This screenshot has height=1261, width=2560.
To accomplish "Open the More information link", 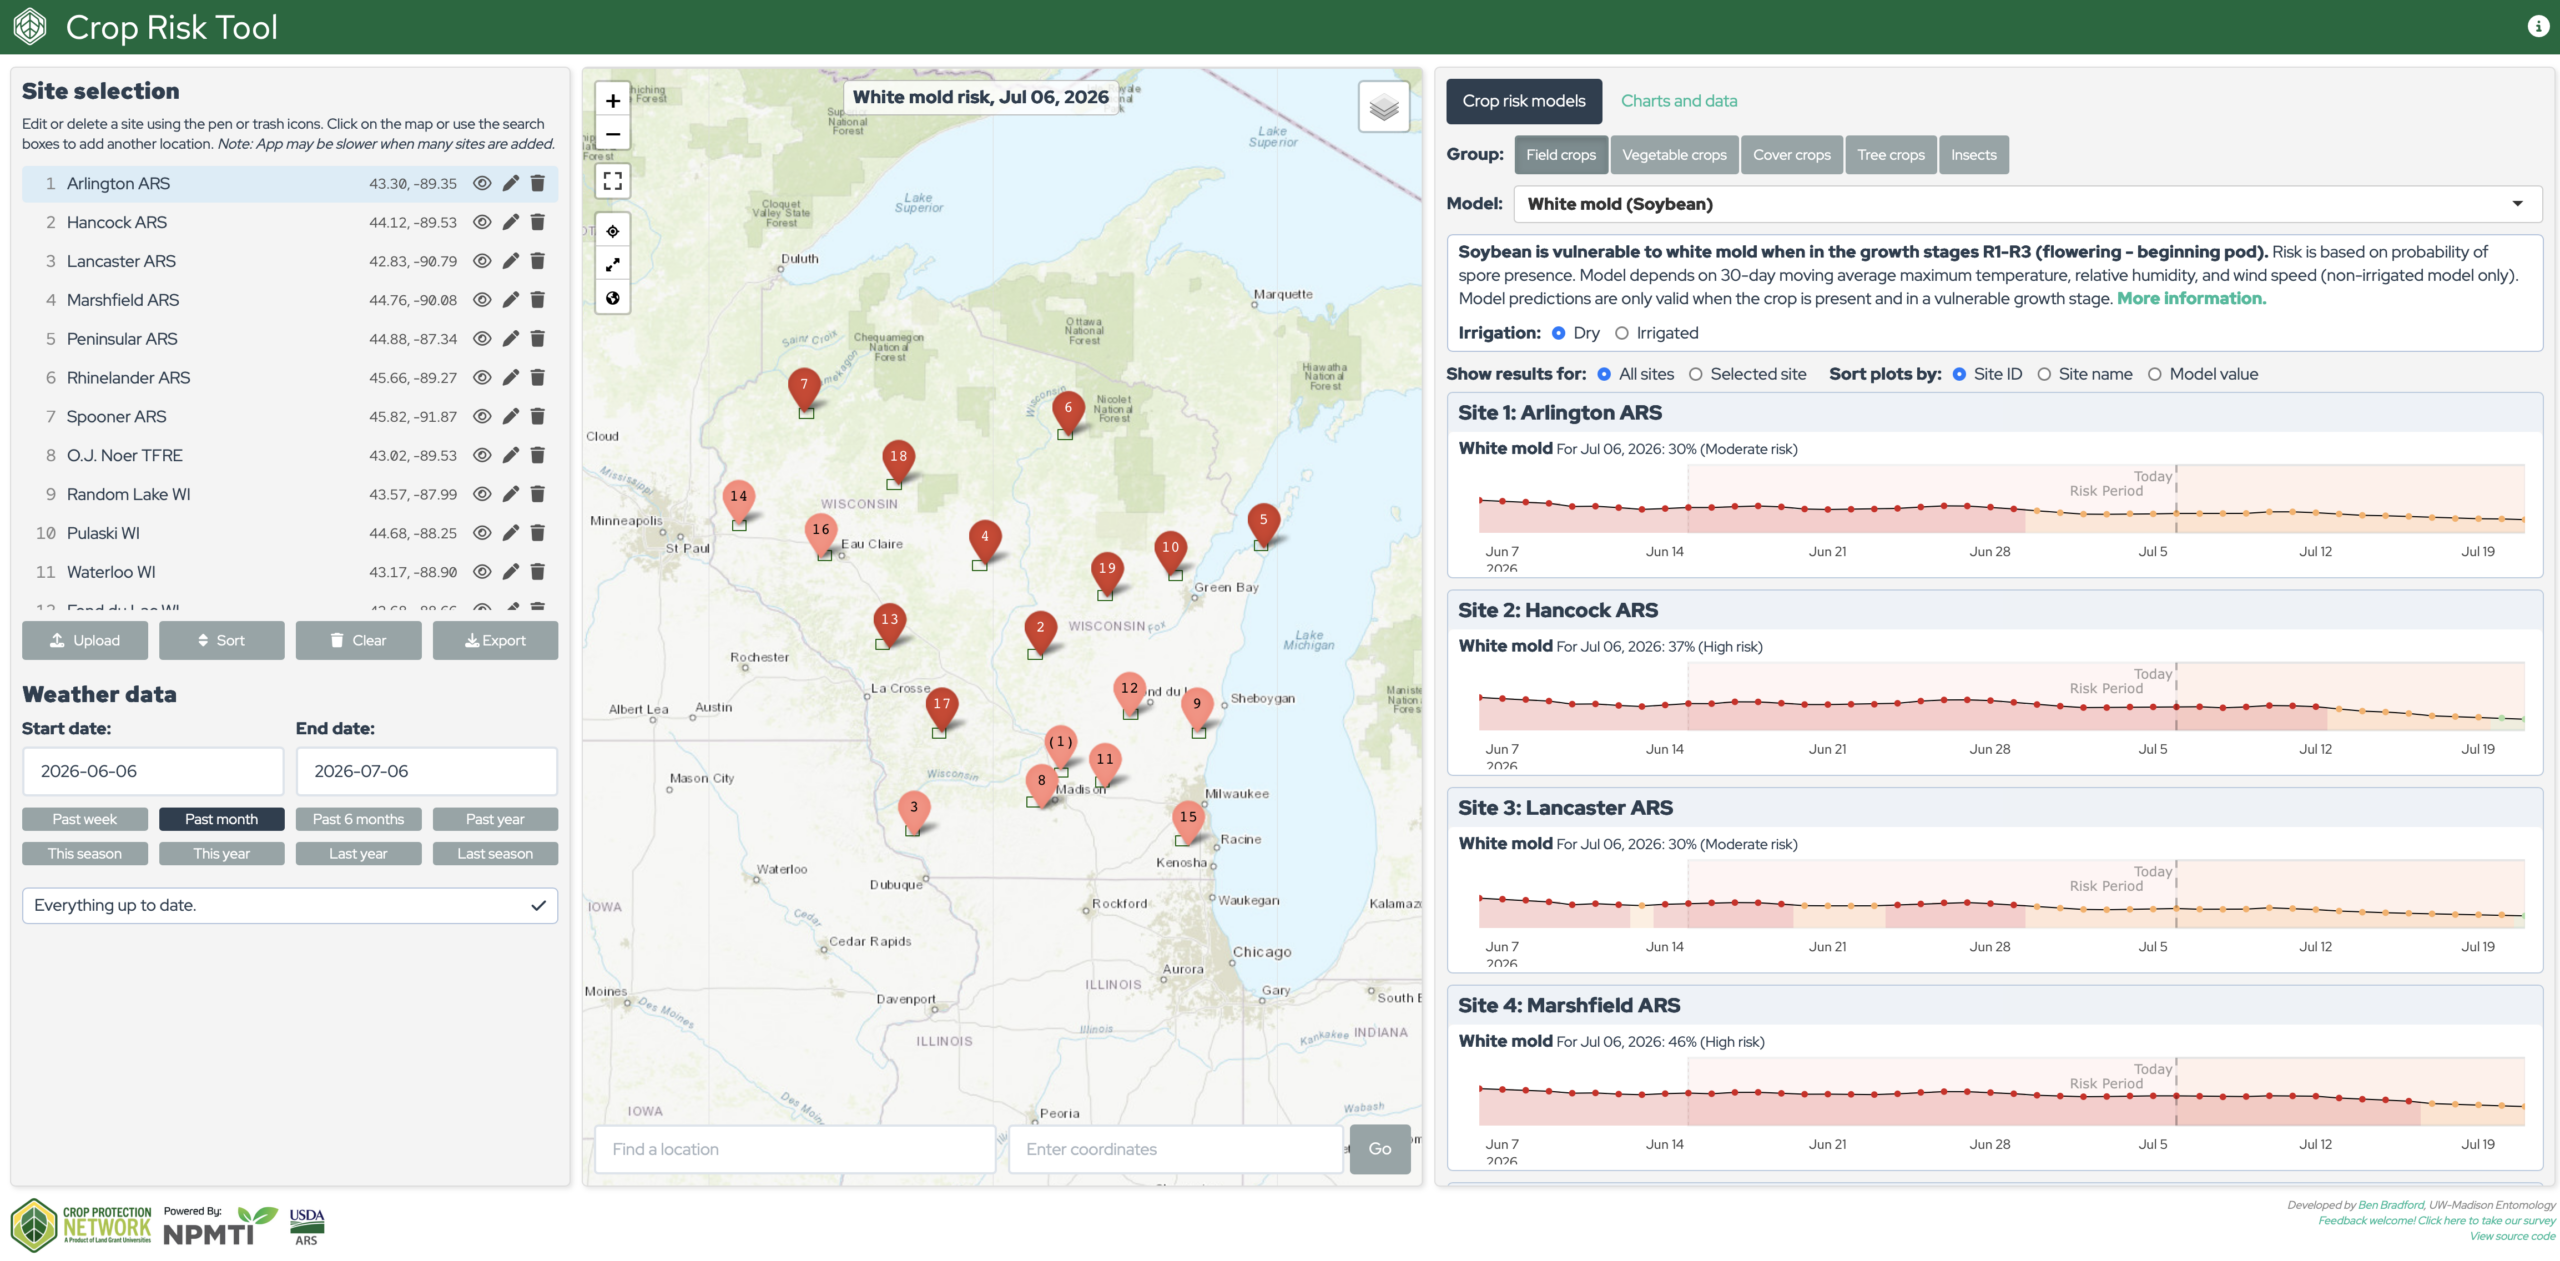I will coord(2191,298).
